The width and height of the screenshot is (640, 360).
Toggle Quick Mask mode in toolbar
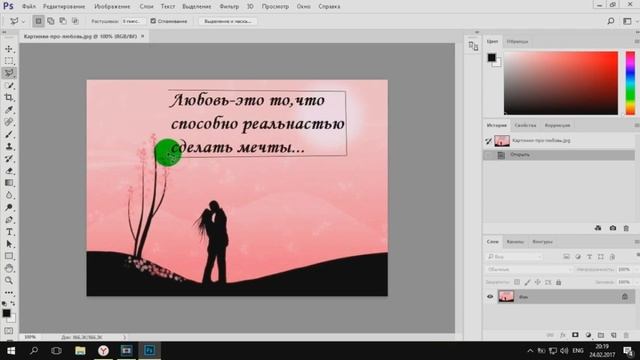[9, 331]
